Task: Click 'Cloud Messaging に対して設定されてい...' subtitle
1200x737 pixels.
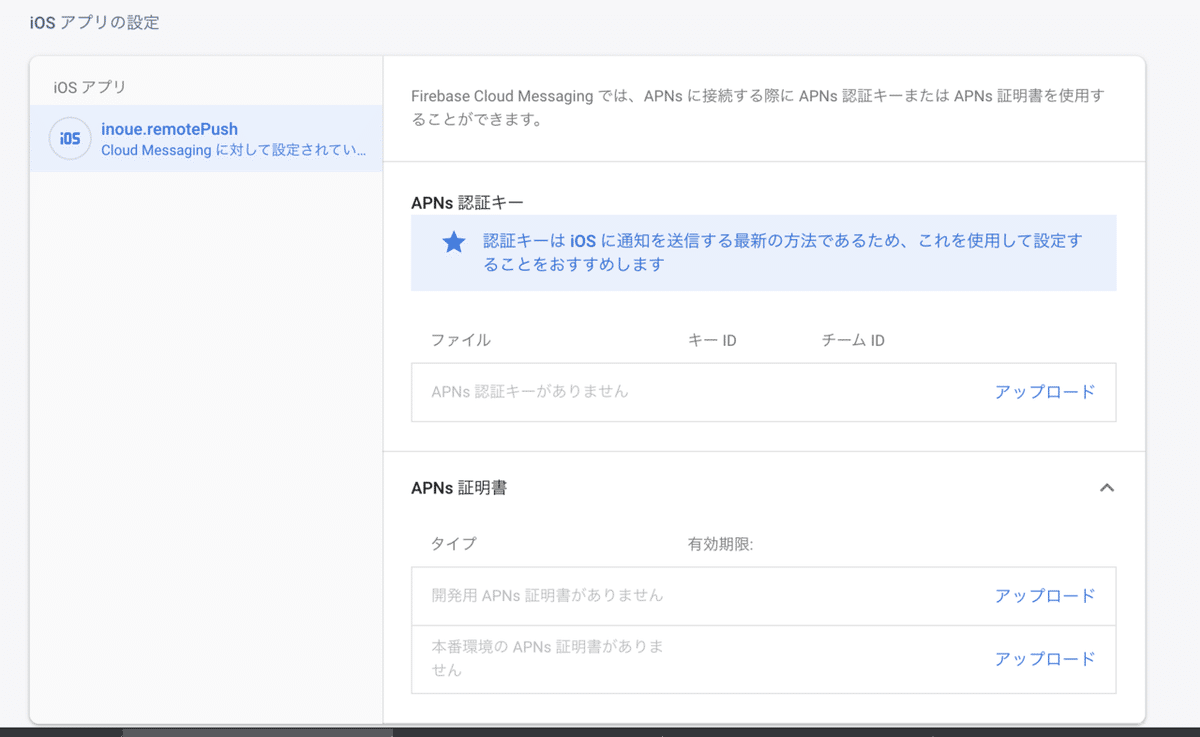Action: coord(233,151)
